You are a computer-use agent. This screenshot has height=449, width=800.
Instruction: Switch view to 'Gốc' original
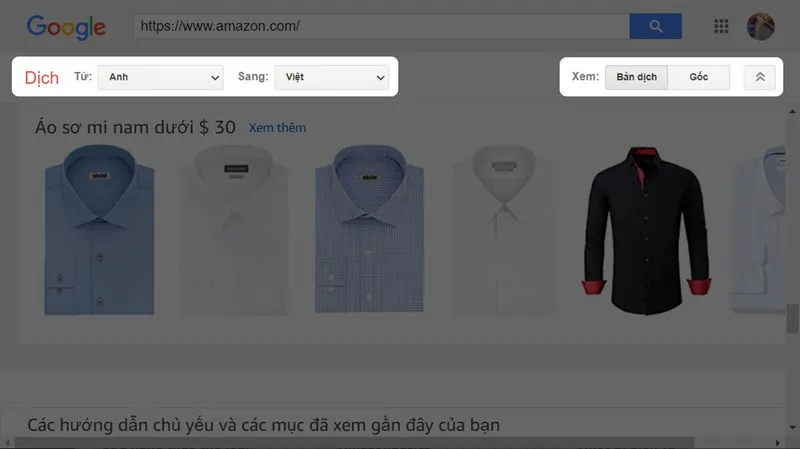pos(698,77)
